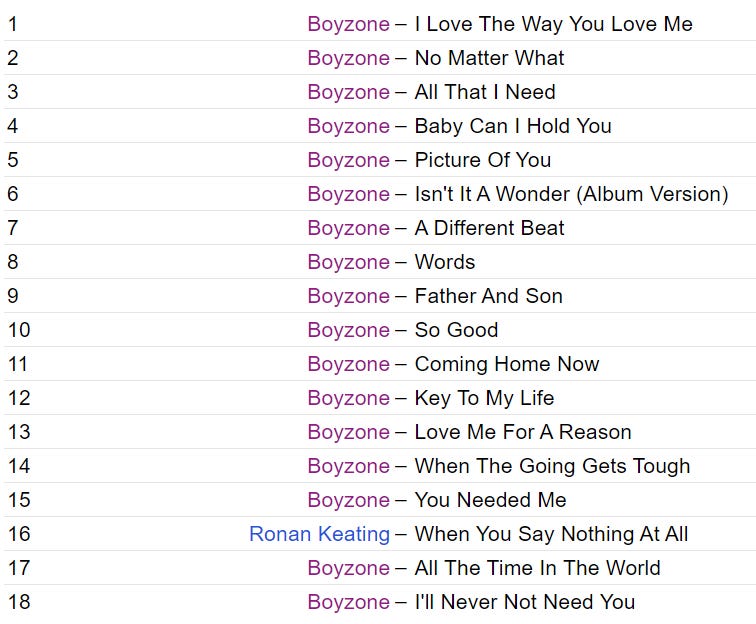Screen dimensions: 756x624
Task: Open Boyzone link on track 18
Action: 348,602
